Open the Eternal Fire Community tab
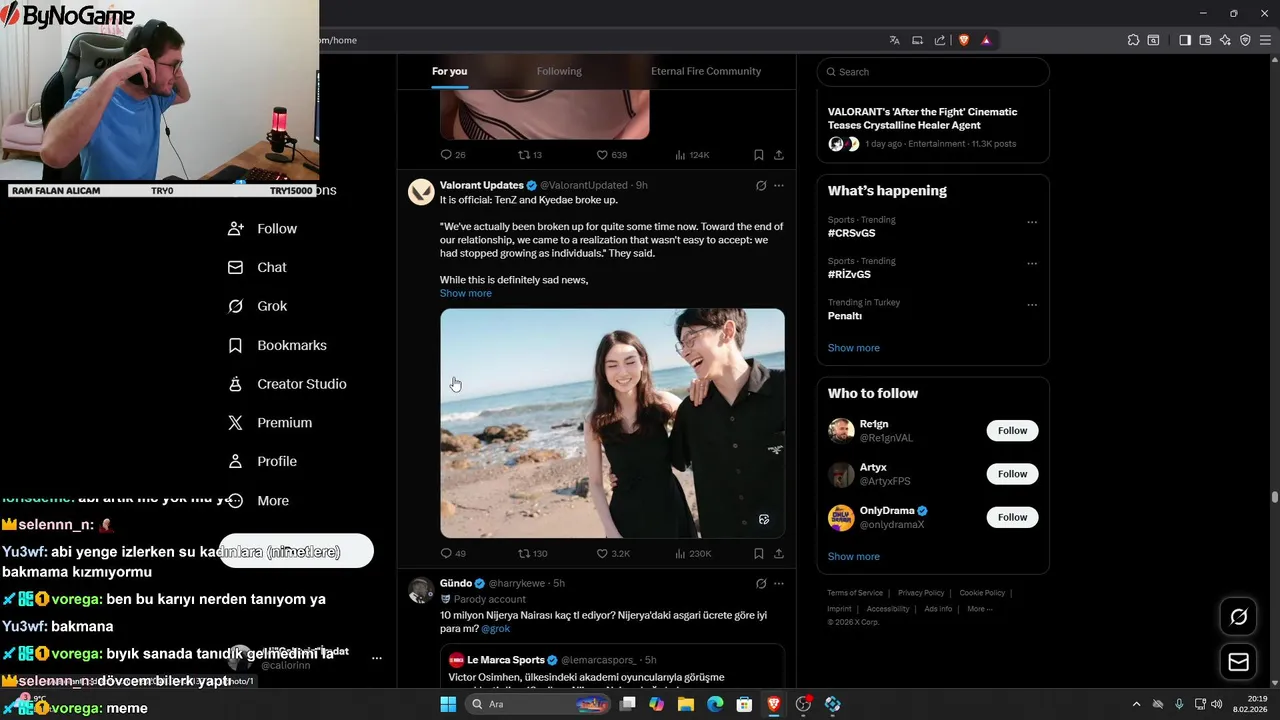Viewport: 1280px width, 720px height. coord(706,71)
